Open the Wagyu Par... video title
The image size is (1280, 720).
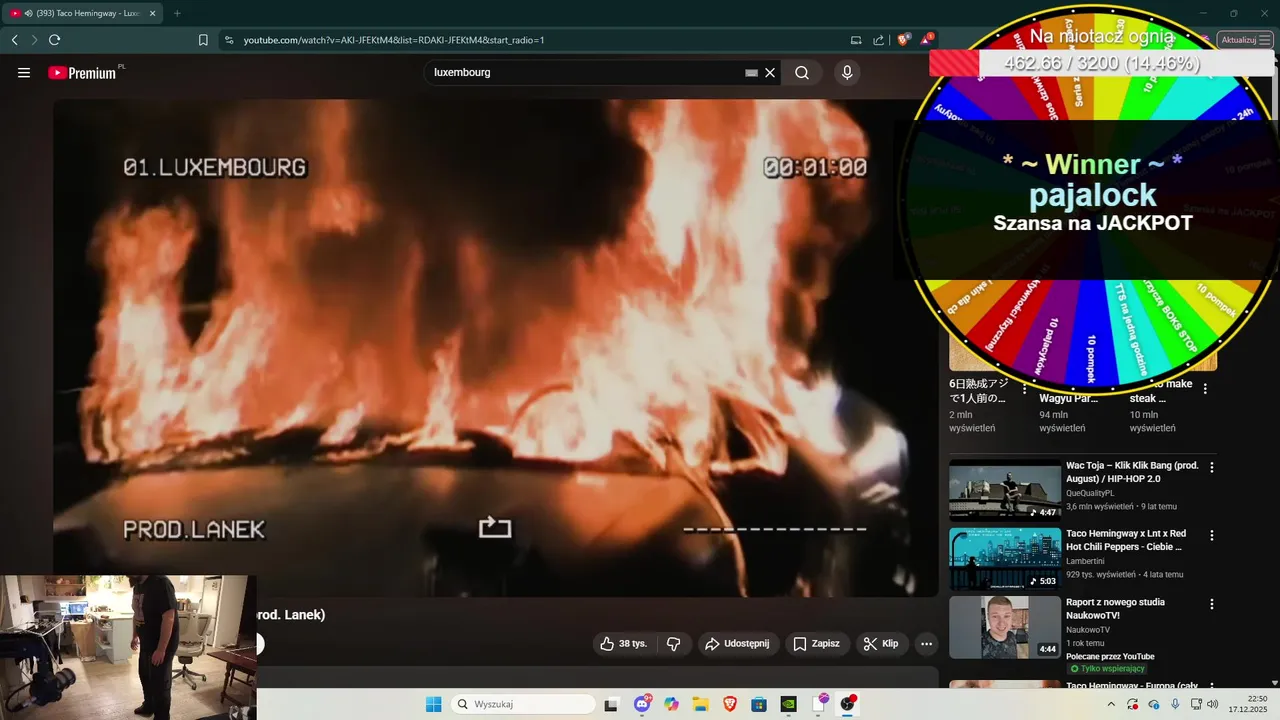1069,398
